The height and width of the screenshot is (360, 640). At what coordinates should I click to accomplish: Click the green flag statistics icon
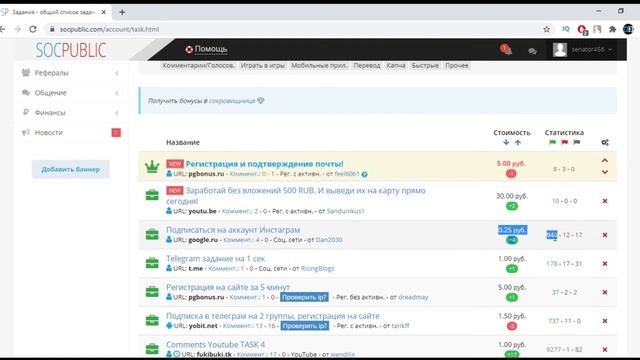click(x=552, y=142)
